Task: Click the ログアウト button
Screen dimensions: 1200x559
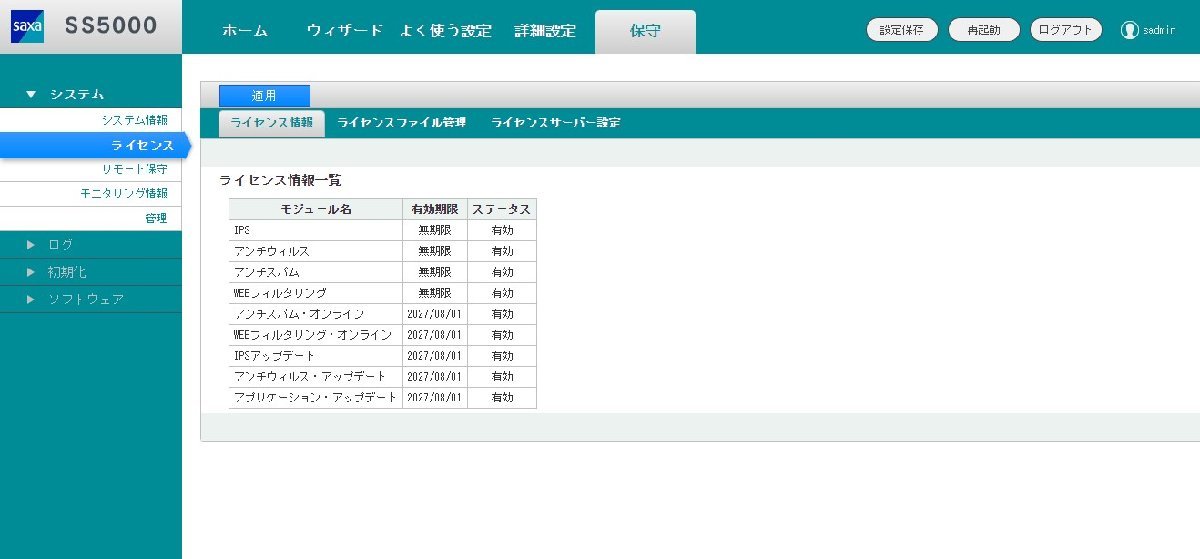Action: tap(1066, 30)
